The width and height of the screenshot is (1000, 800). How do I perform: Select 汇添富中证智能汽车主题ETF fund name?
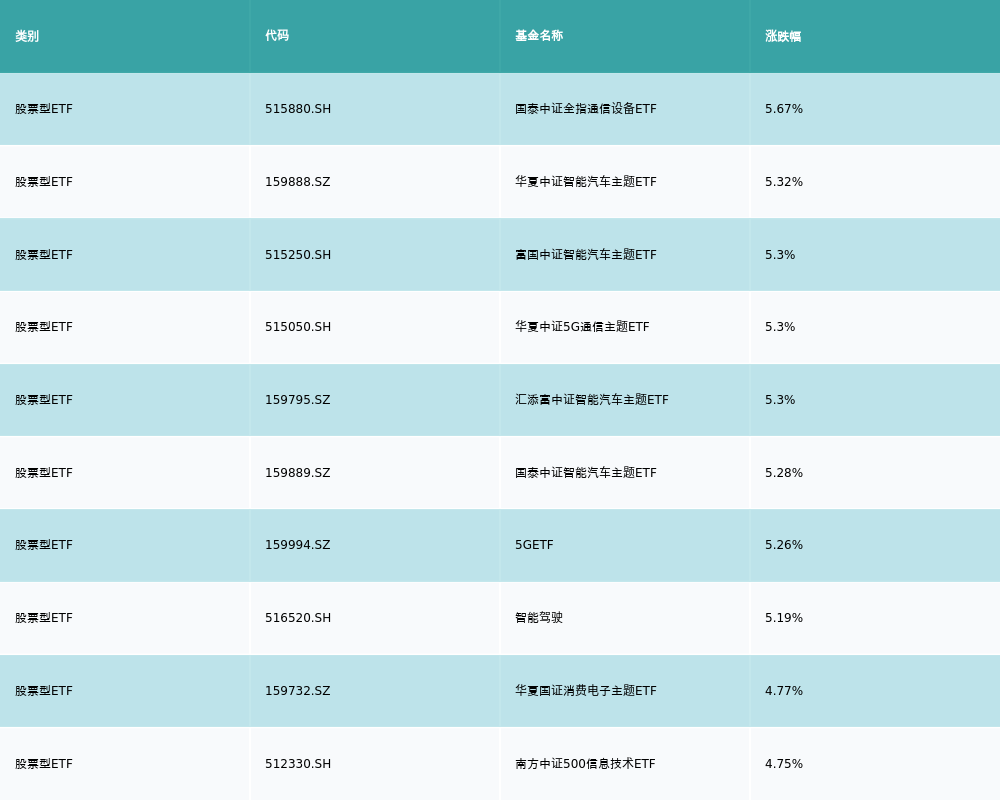pyautogui.click(x=592, y=400)
